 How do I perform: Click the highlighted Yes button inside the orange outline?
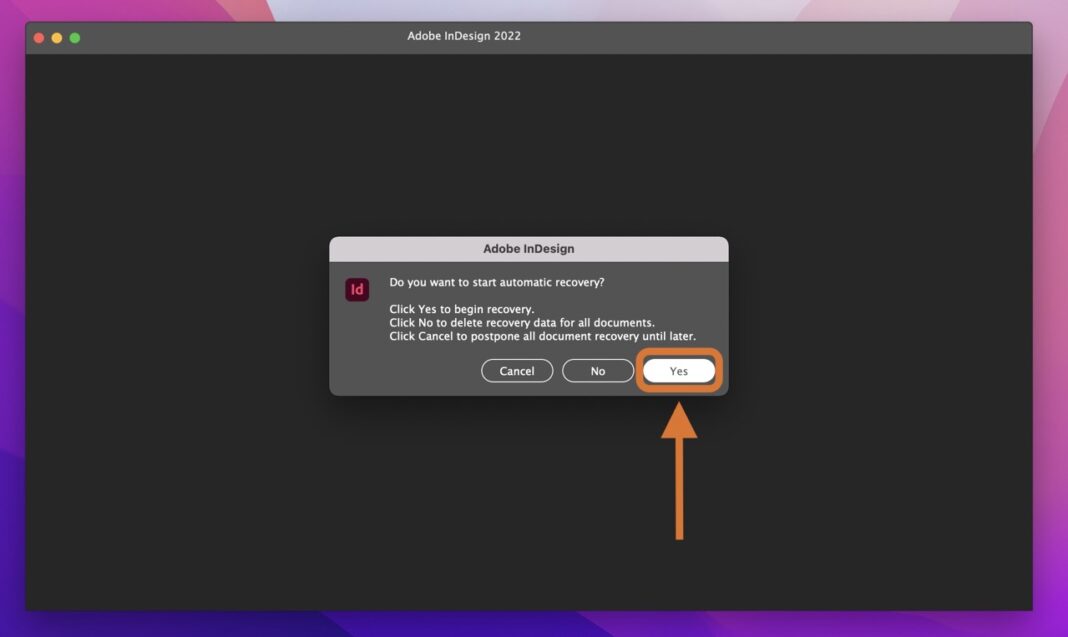pos(679,370)
